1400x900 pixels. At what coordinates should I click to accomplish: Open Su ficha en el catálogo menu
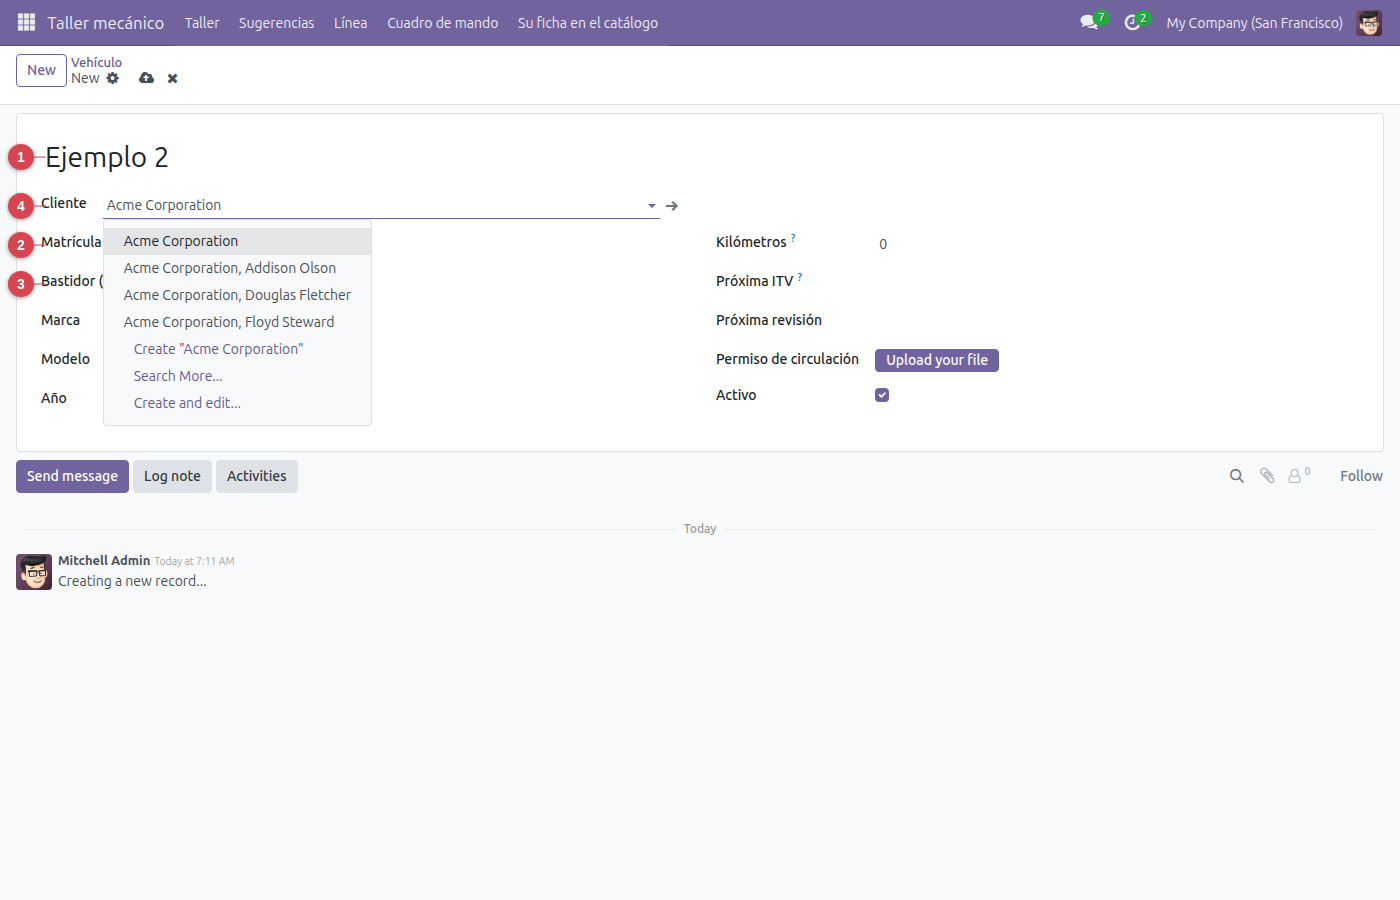coord(588,23)
